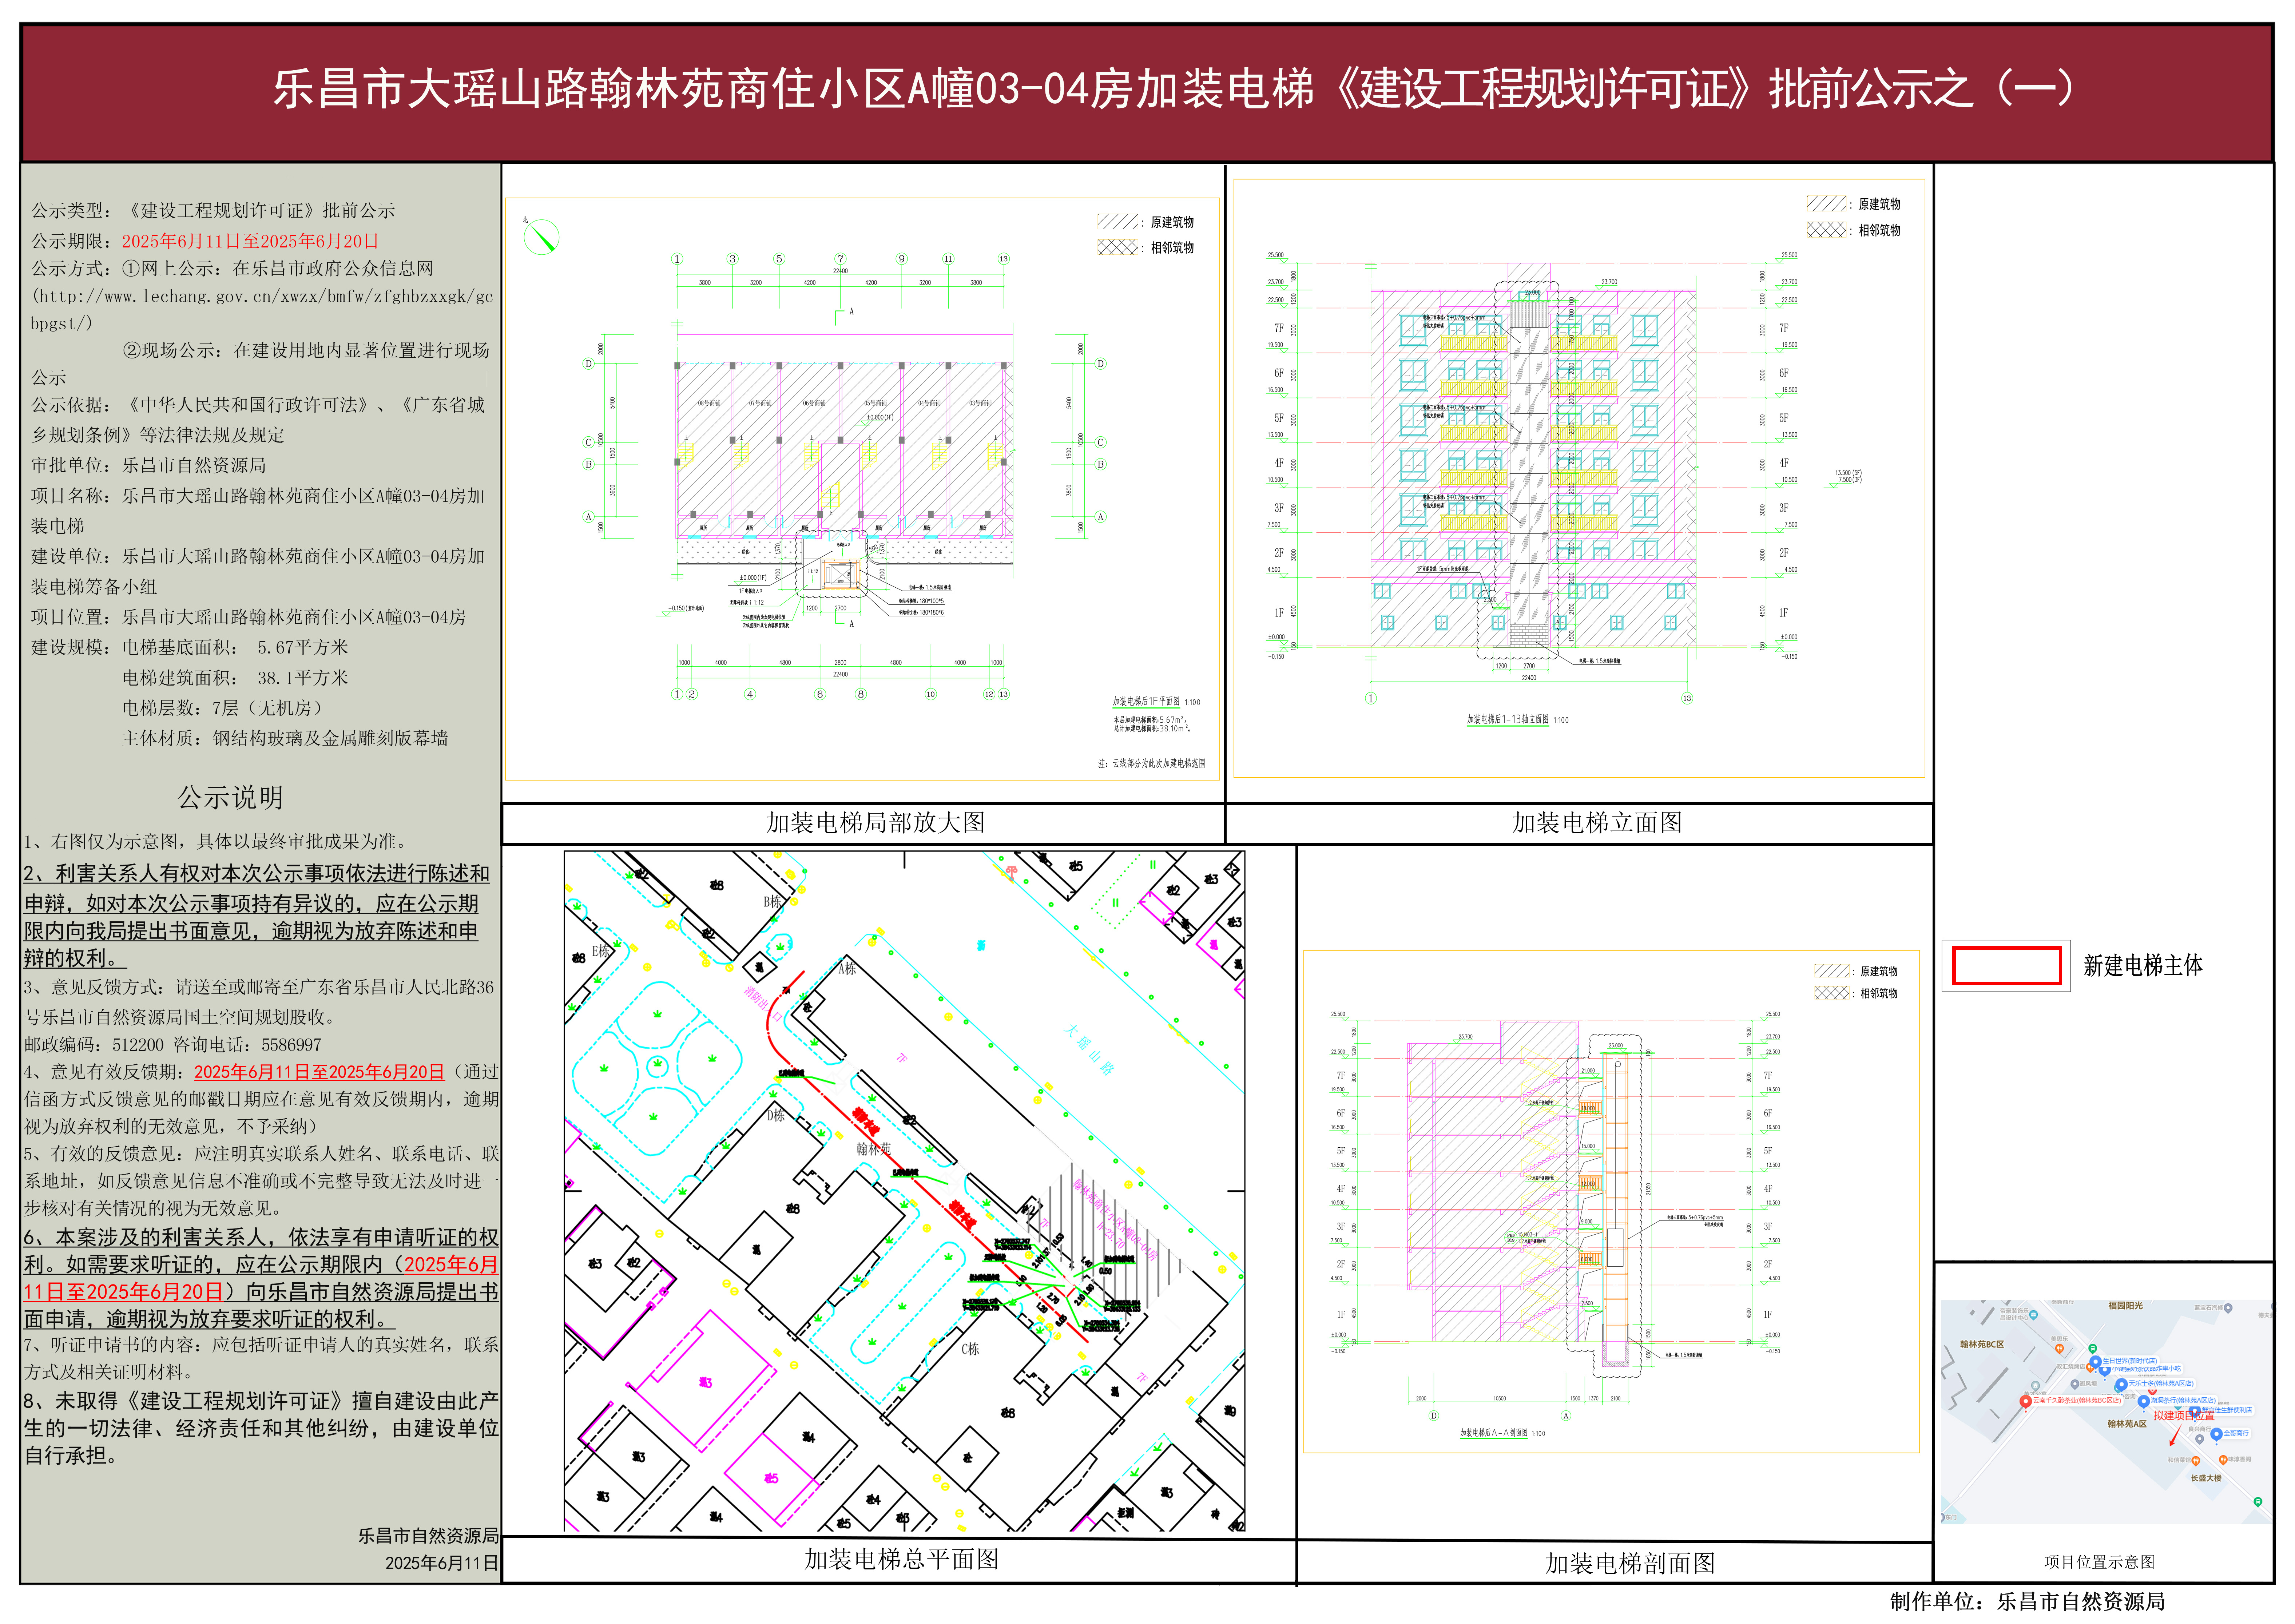Click the 公示说明 section heading
The width and height of the screenshot is (2295, 1624).
[x=230, y=797]
